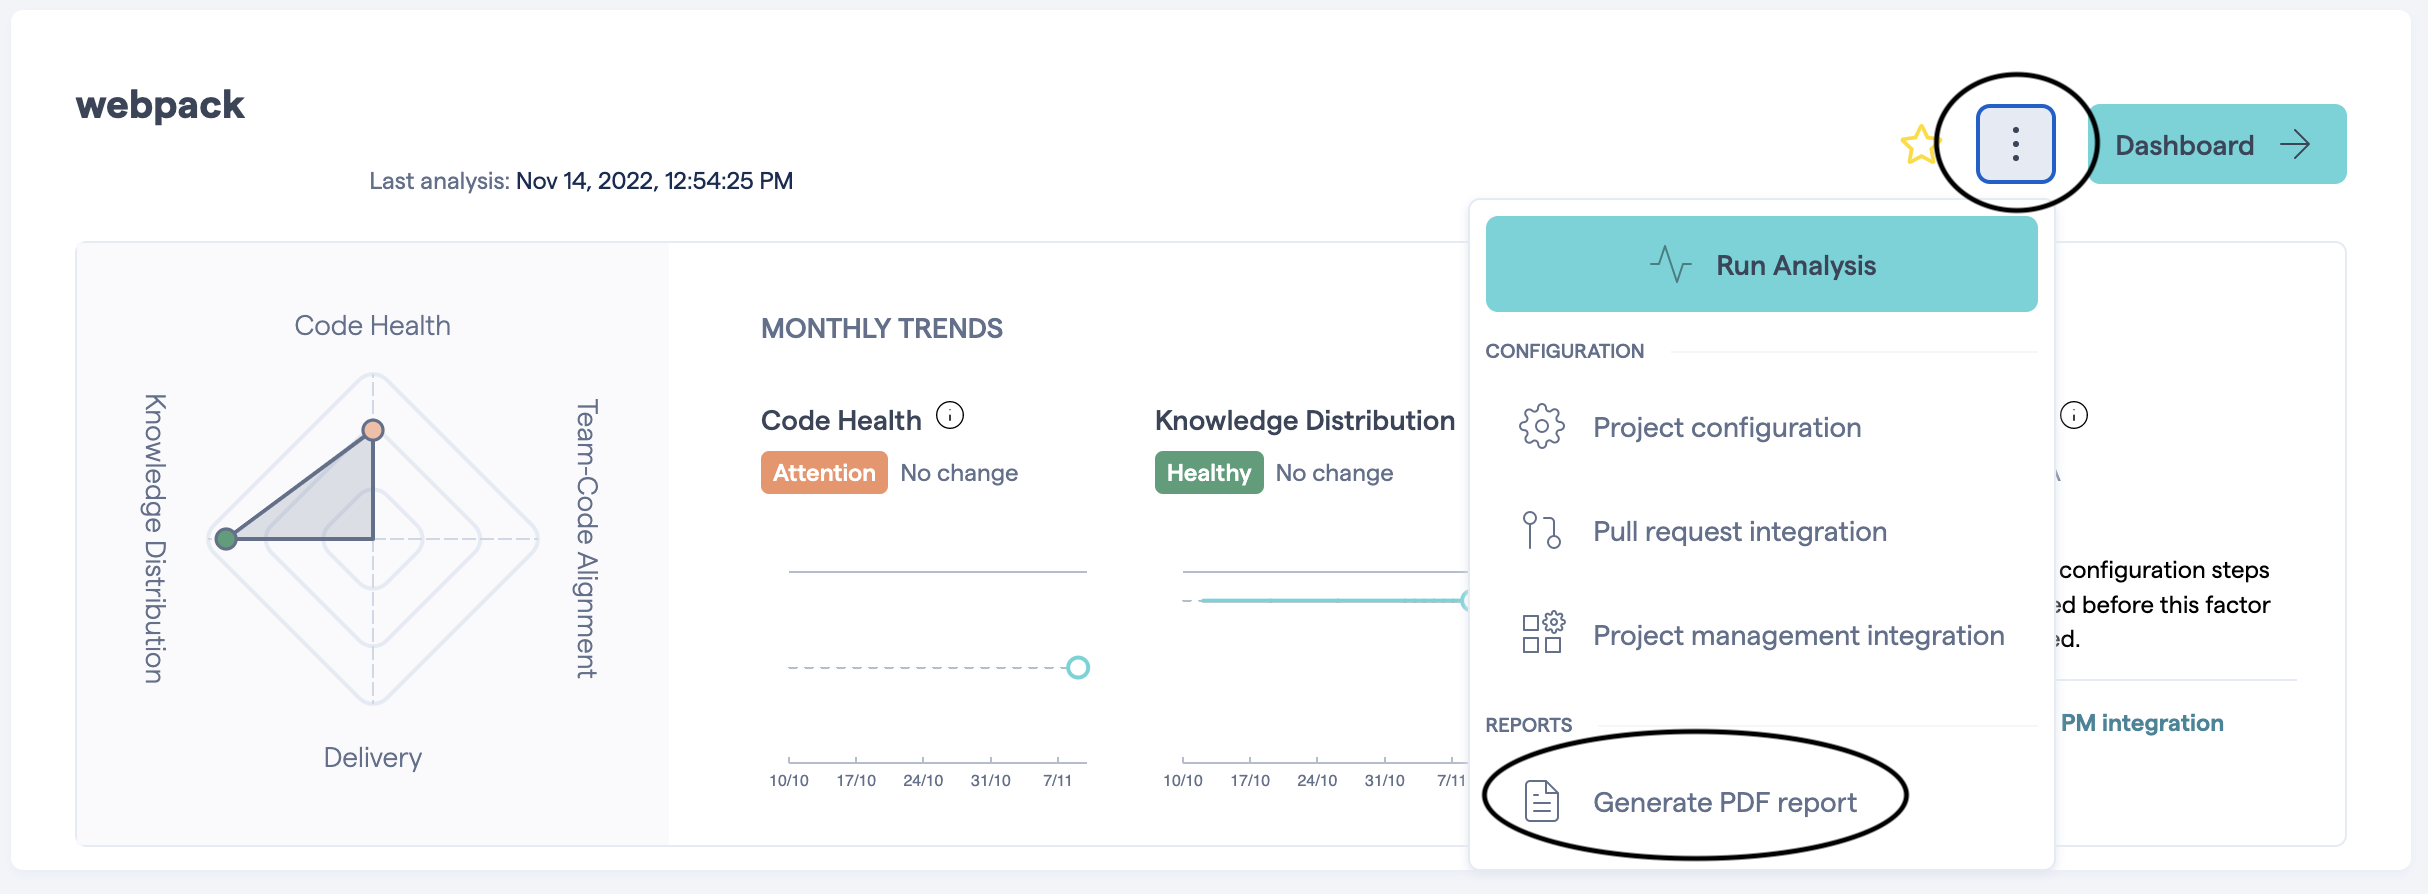Click the Project management integration grid icon
The width and height of the screenshot is (2428, 894).
pyautogui.click(x=1541, y=634)
